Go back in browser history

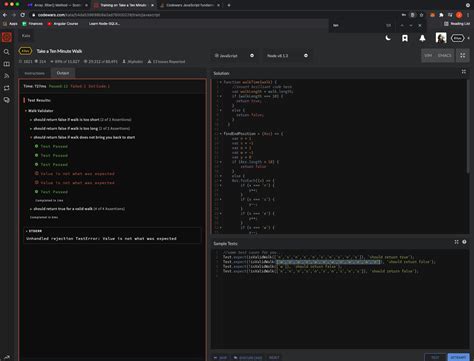tap(5, 15)
